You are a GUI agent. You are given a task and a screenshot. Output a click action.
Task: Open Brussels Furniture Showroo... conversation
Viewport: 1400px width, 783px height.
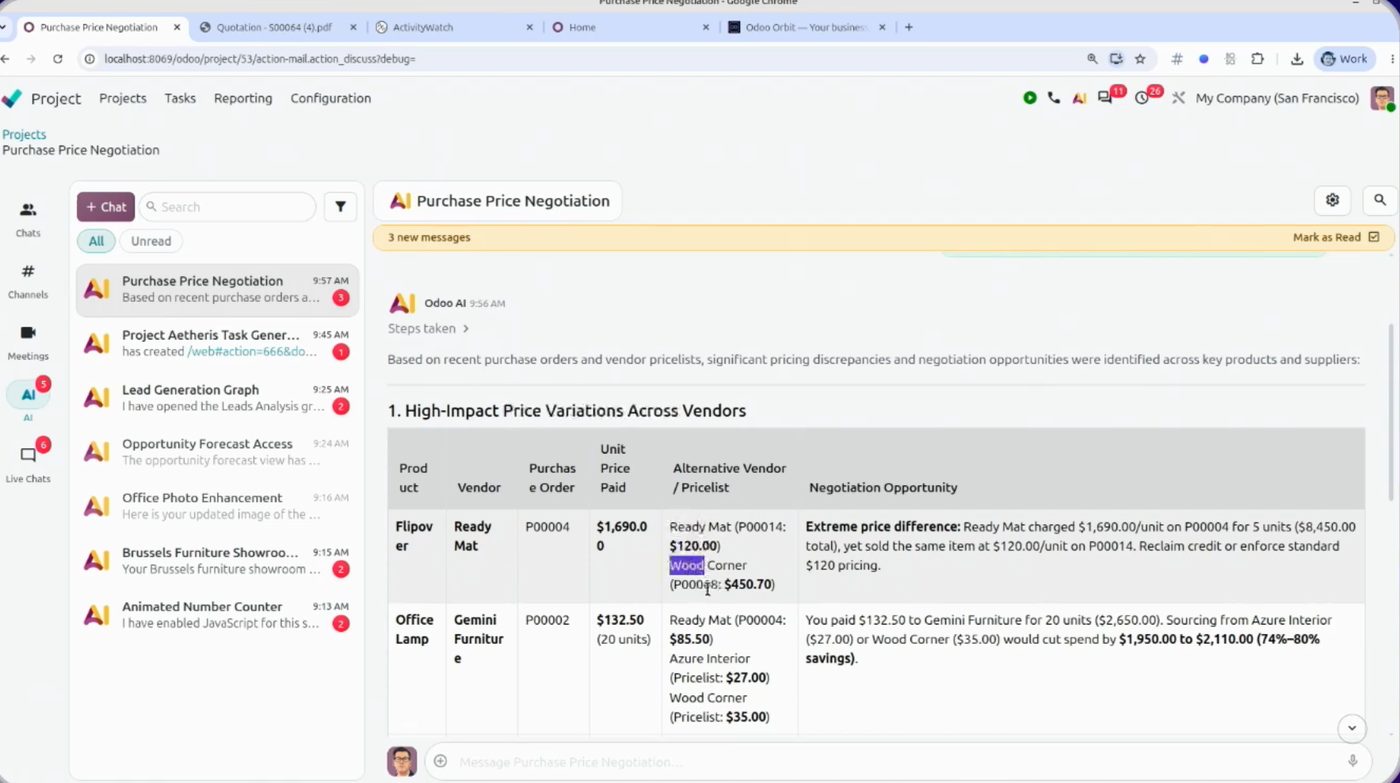point(217,560)
